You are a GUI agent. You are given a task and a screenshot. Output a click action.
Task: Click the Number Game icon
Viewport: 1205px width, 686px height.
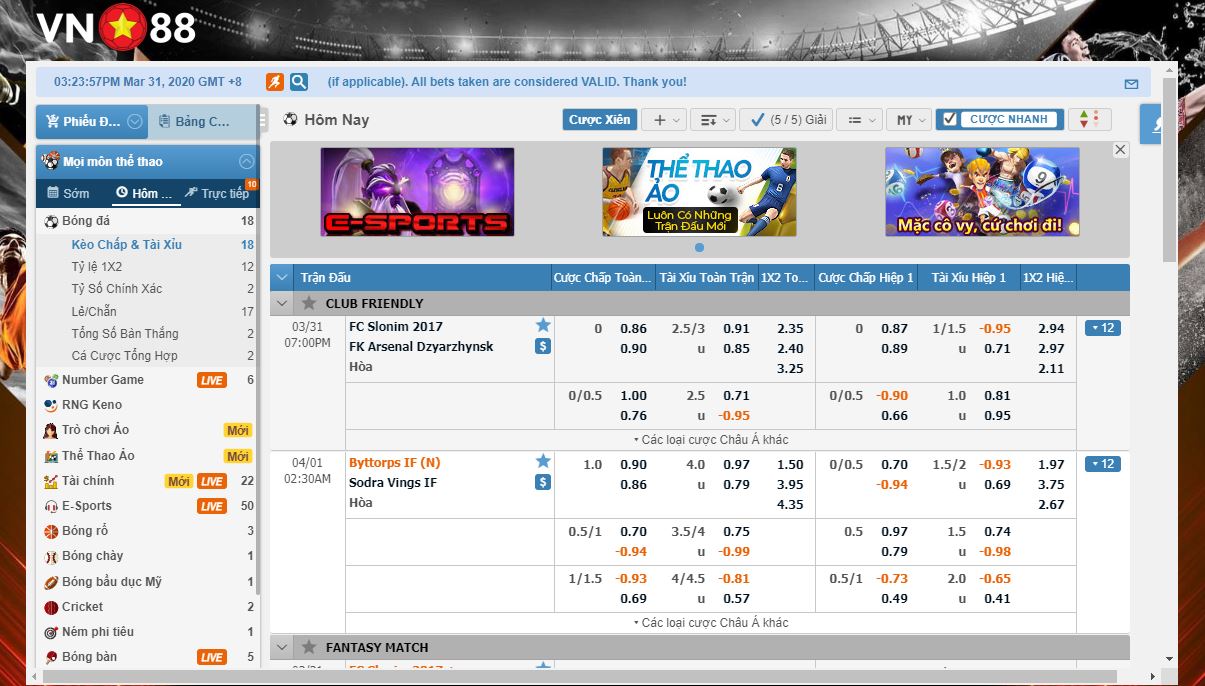click(x=51, y=380)
